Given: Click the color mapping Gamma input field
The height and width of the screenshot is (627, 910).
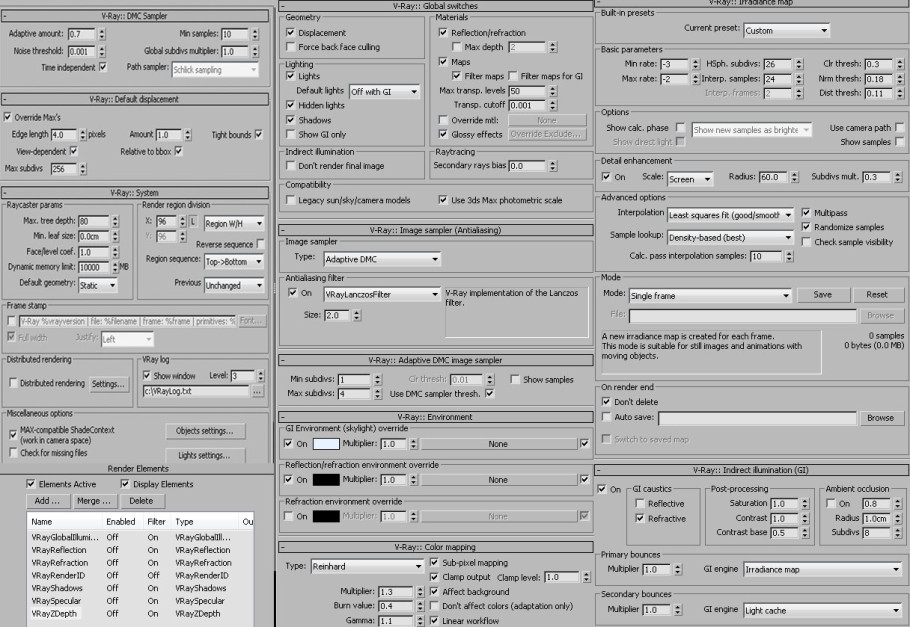Looking at the screenshot, I should coord(396,621).
